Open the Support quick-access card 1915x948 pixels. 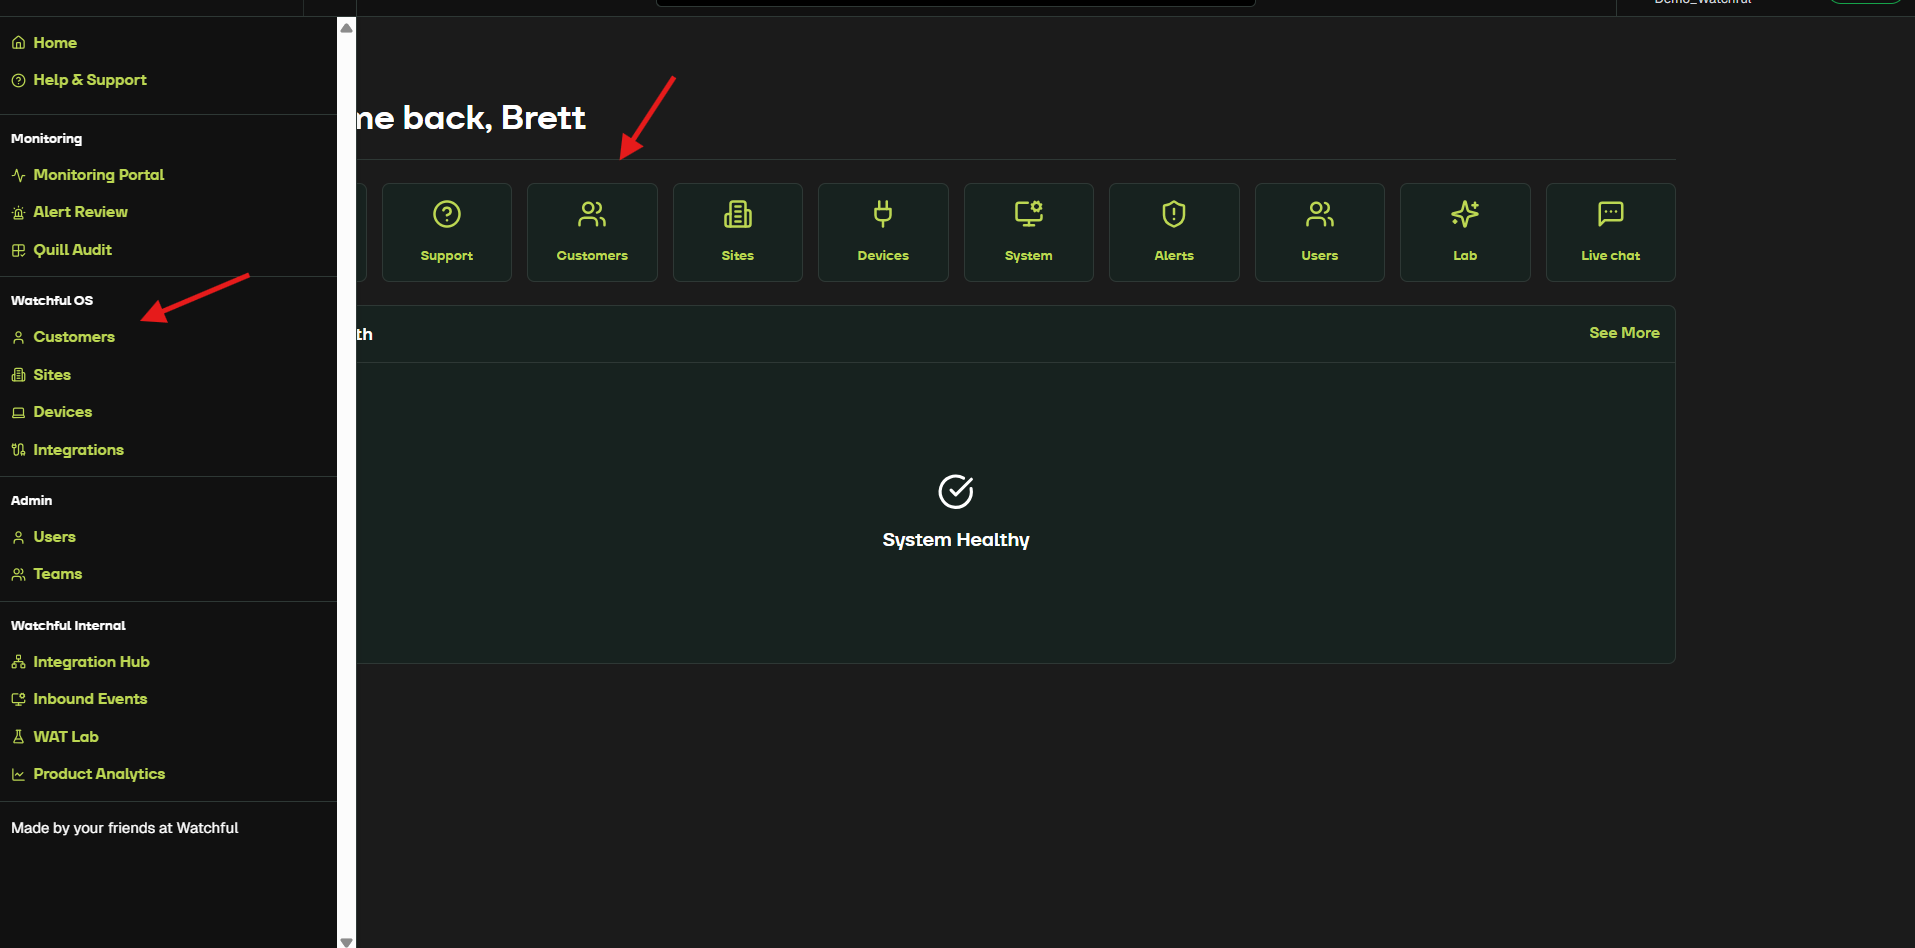coord(447,232)
